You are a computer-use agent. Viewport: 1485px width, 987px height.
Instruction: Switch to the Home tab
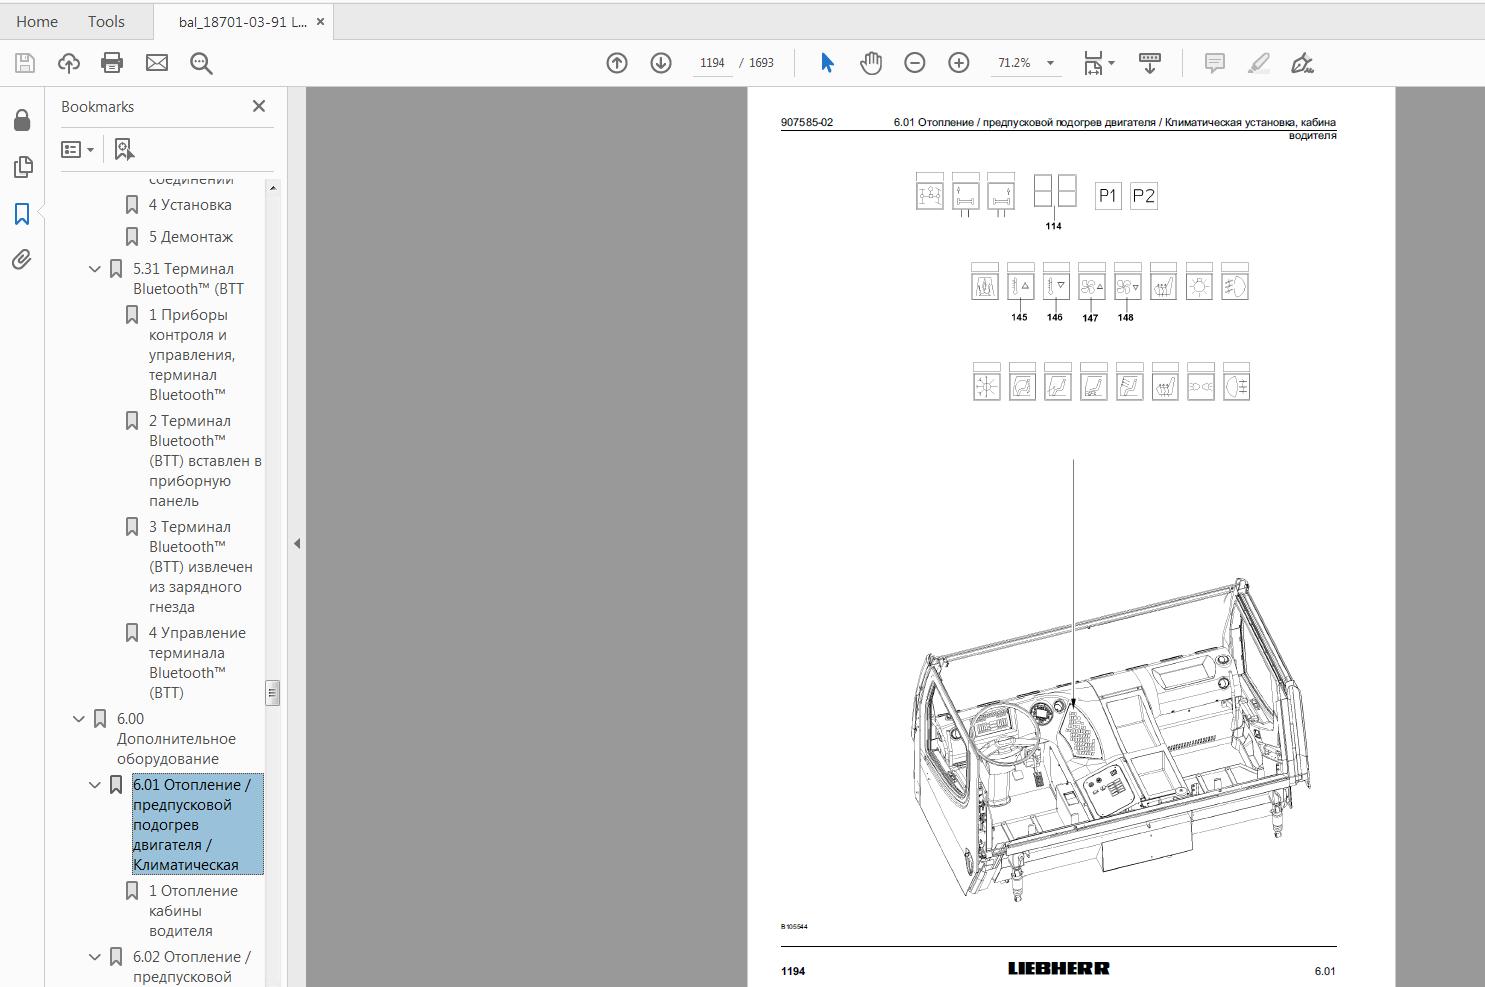point(37,21)
